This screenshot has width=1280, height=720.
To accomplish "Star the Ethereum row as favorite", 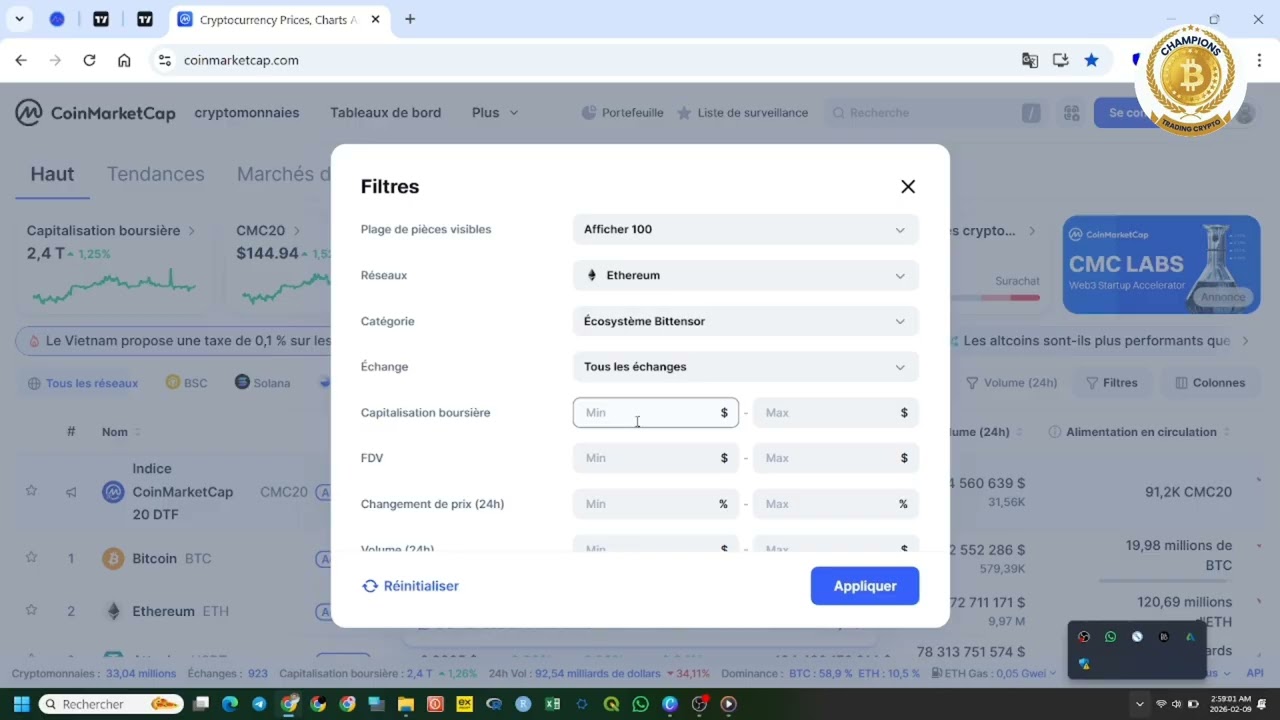I will coord(31,610).
